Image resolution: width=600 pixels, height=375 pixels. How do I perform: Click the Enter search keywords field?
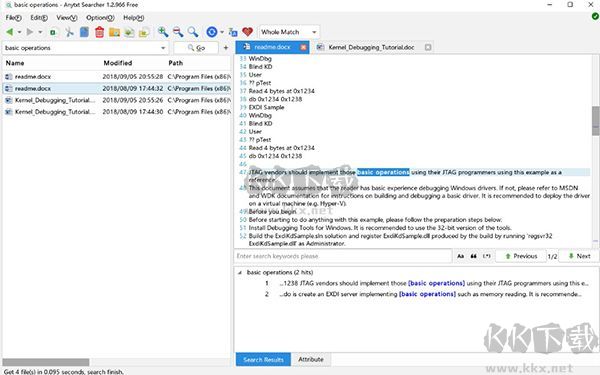[x=343, y=256]
